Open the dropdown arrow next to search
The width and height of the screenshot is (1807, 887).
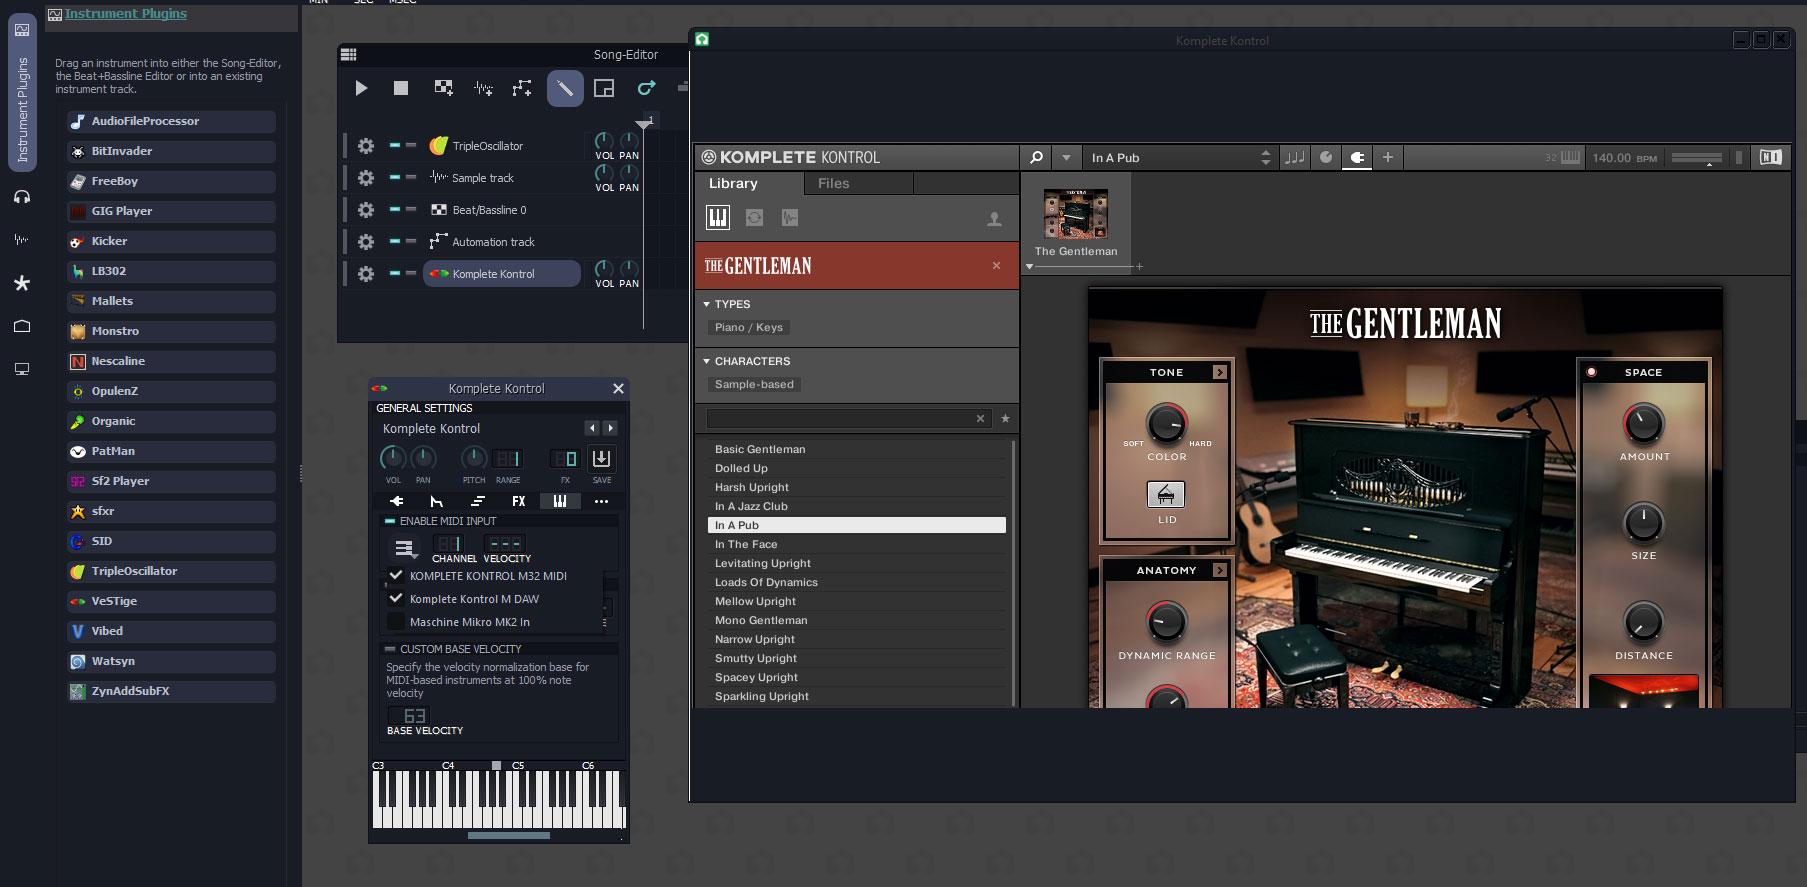(x=1066, y=157)
